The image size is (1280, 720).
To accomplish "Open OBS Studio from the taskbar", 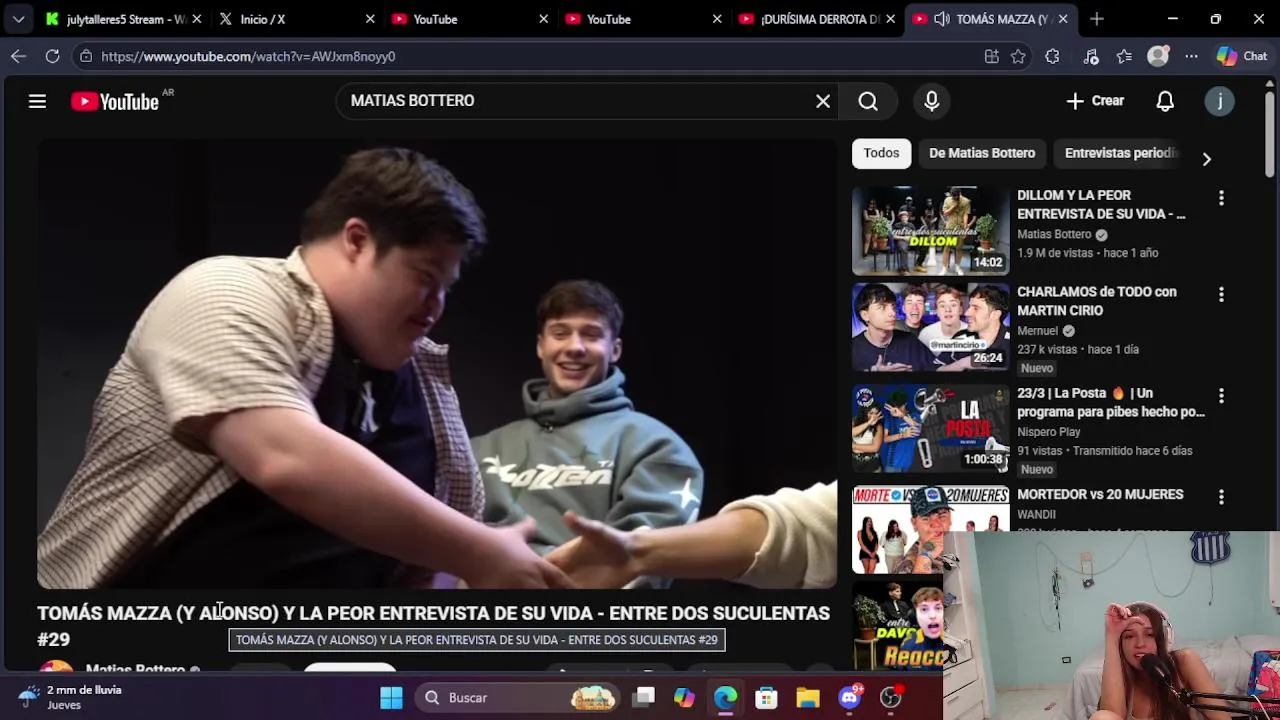I will tap(890, 697).
